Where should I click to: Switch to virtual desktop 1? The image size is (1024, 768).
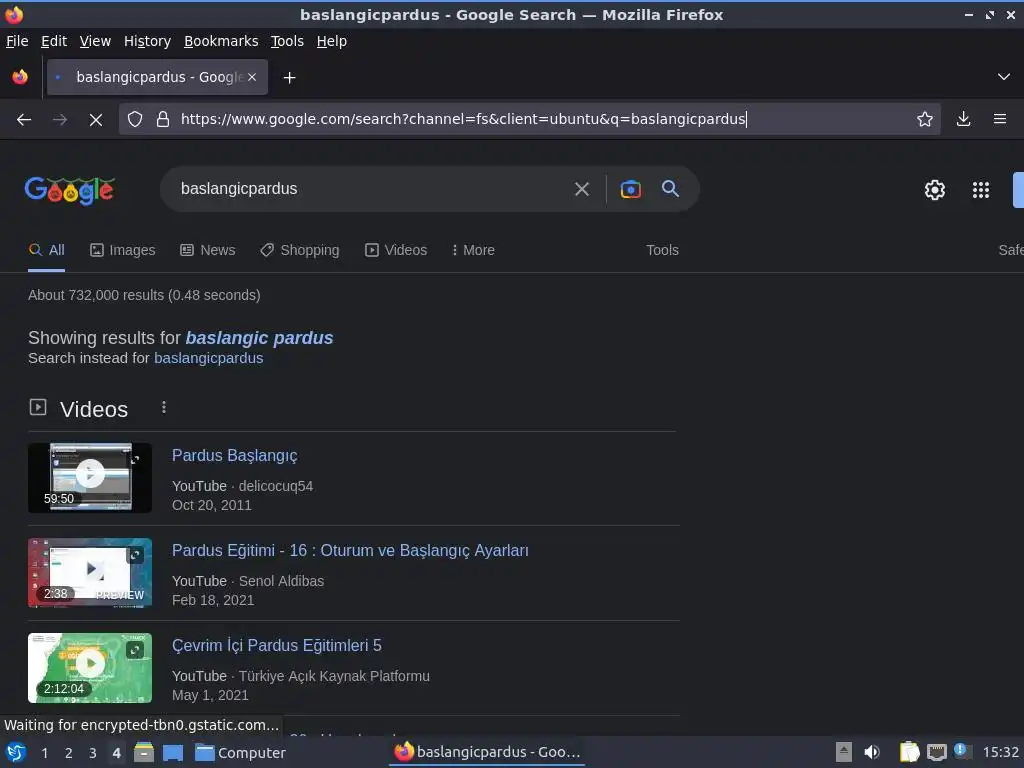click(x=44, y=753)
